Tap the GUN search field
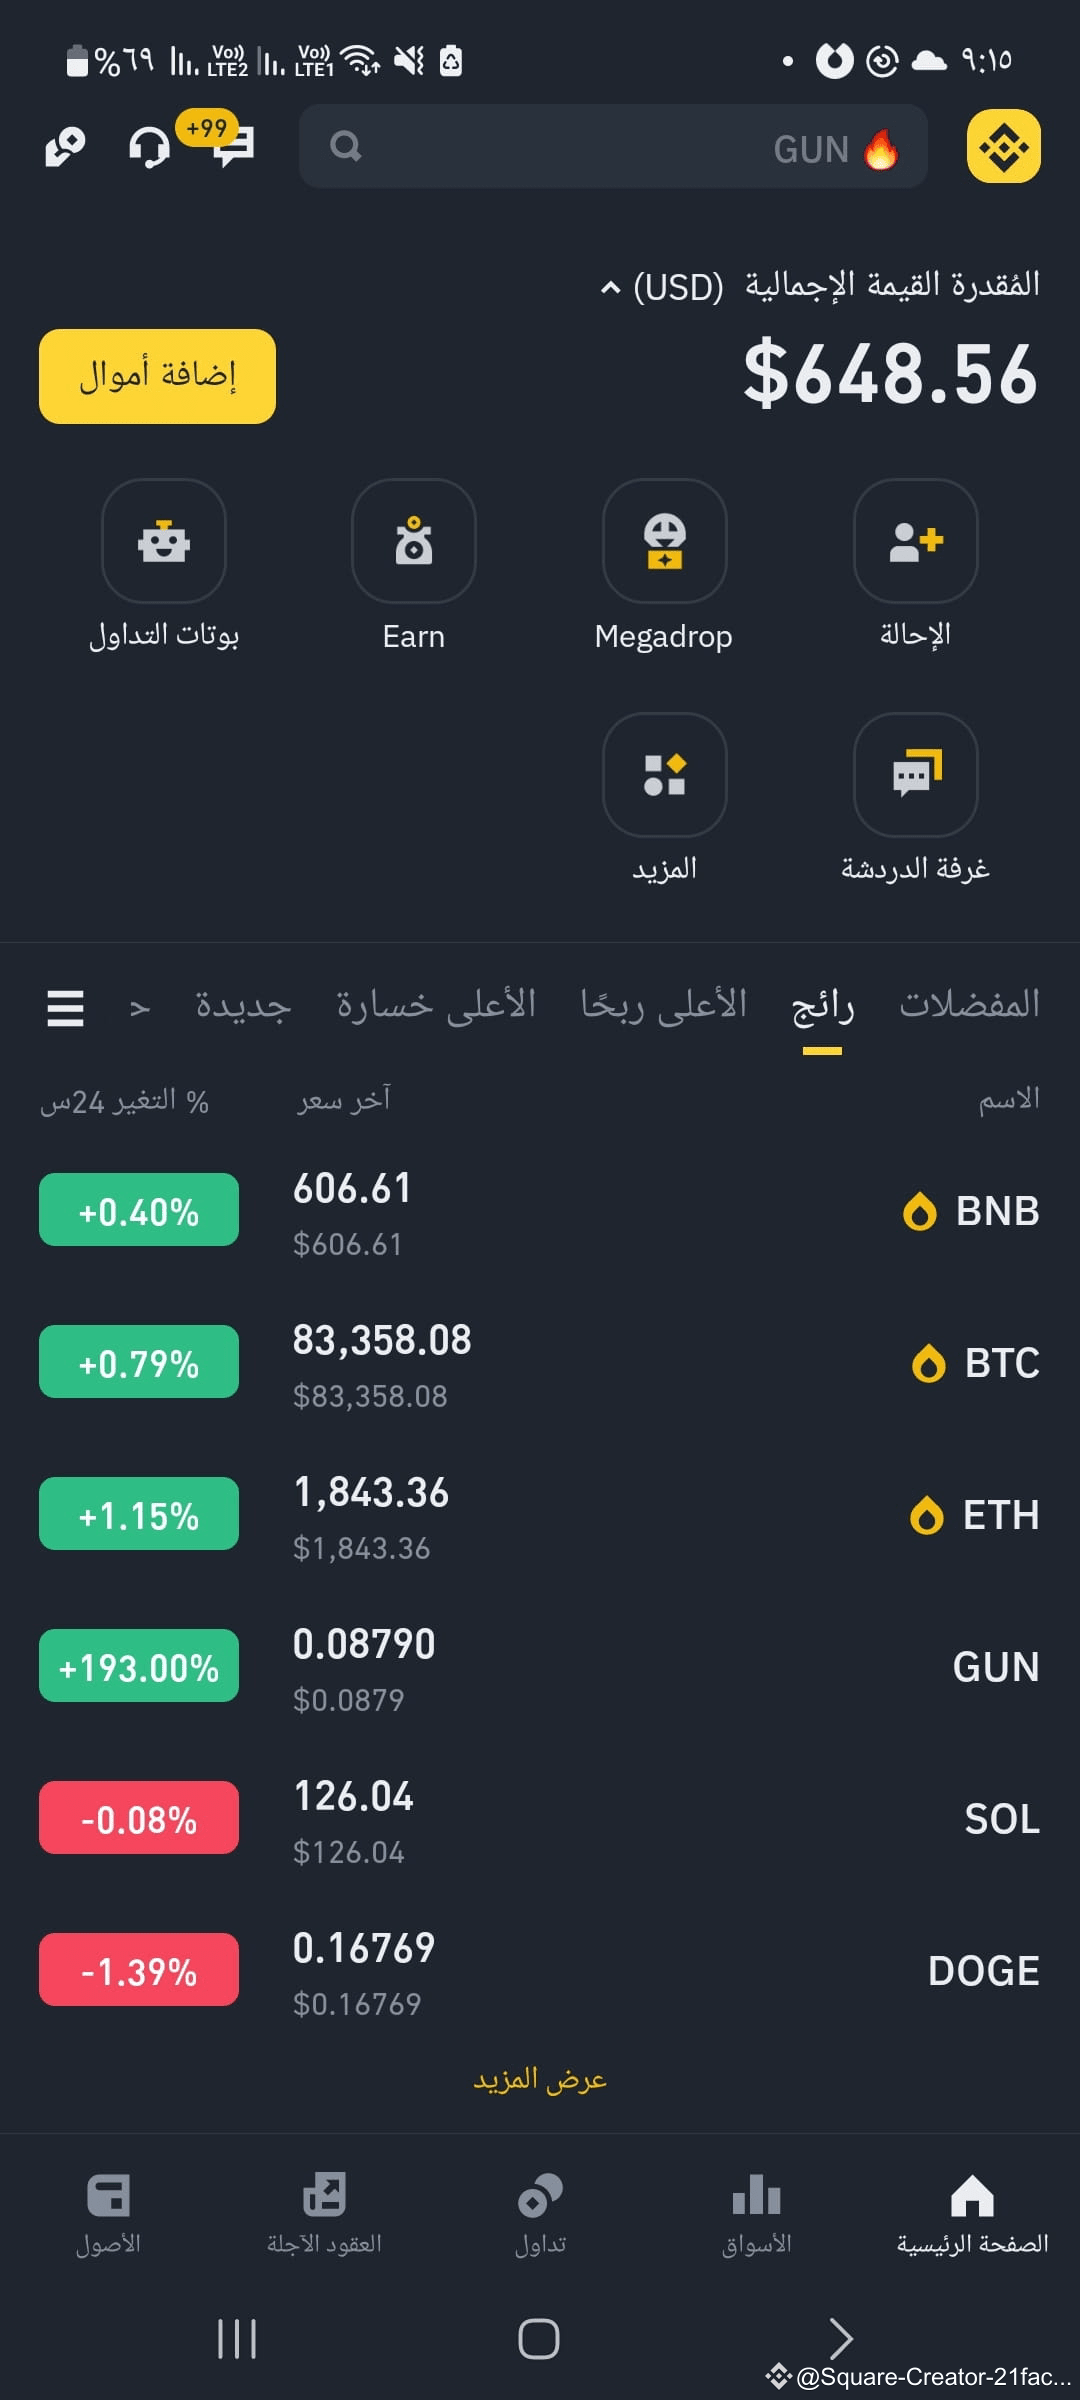1080x2400 pixels. (613, 147)
